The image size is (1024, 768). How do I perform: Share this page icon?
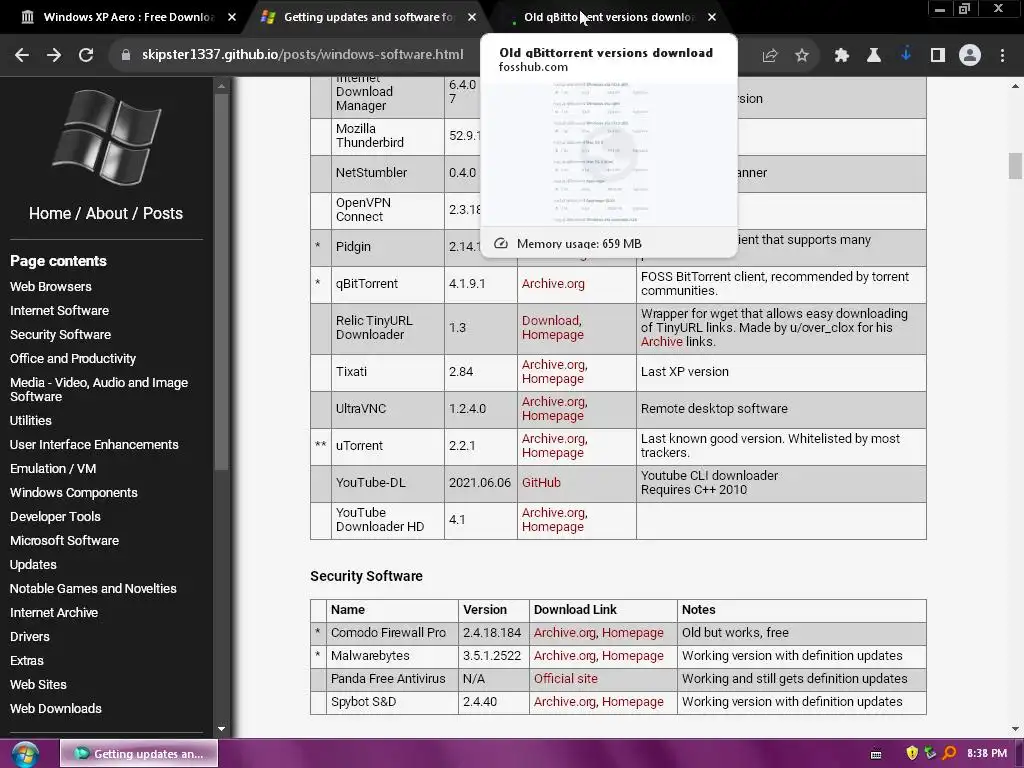[770, 56]
